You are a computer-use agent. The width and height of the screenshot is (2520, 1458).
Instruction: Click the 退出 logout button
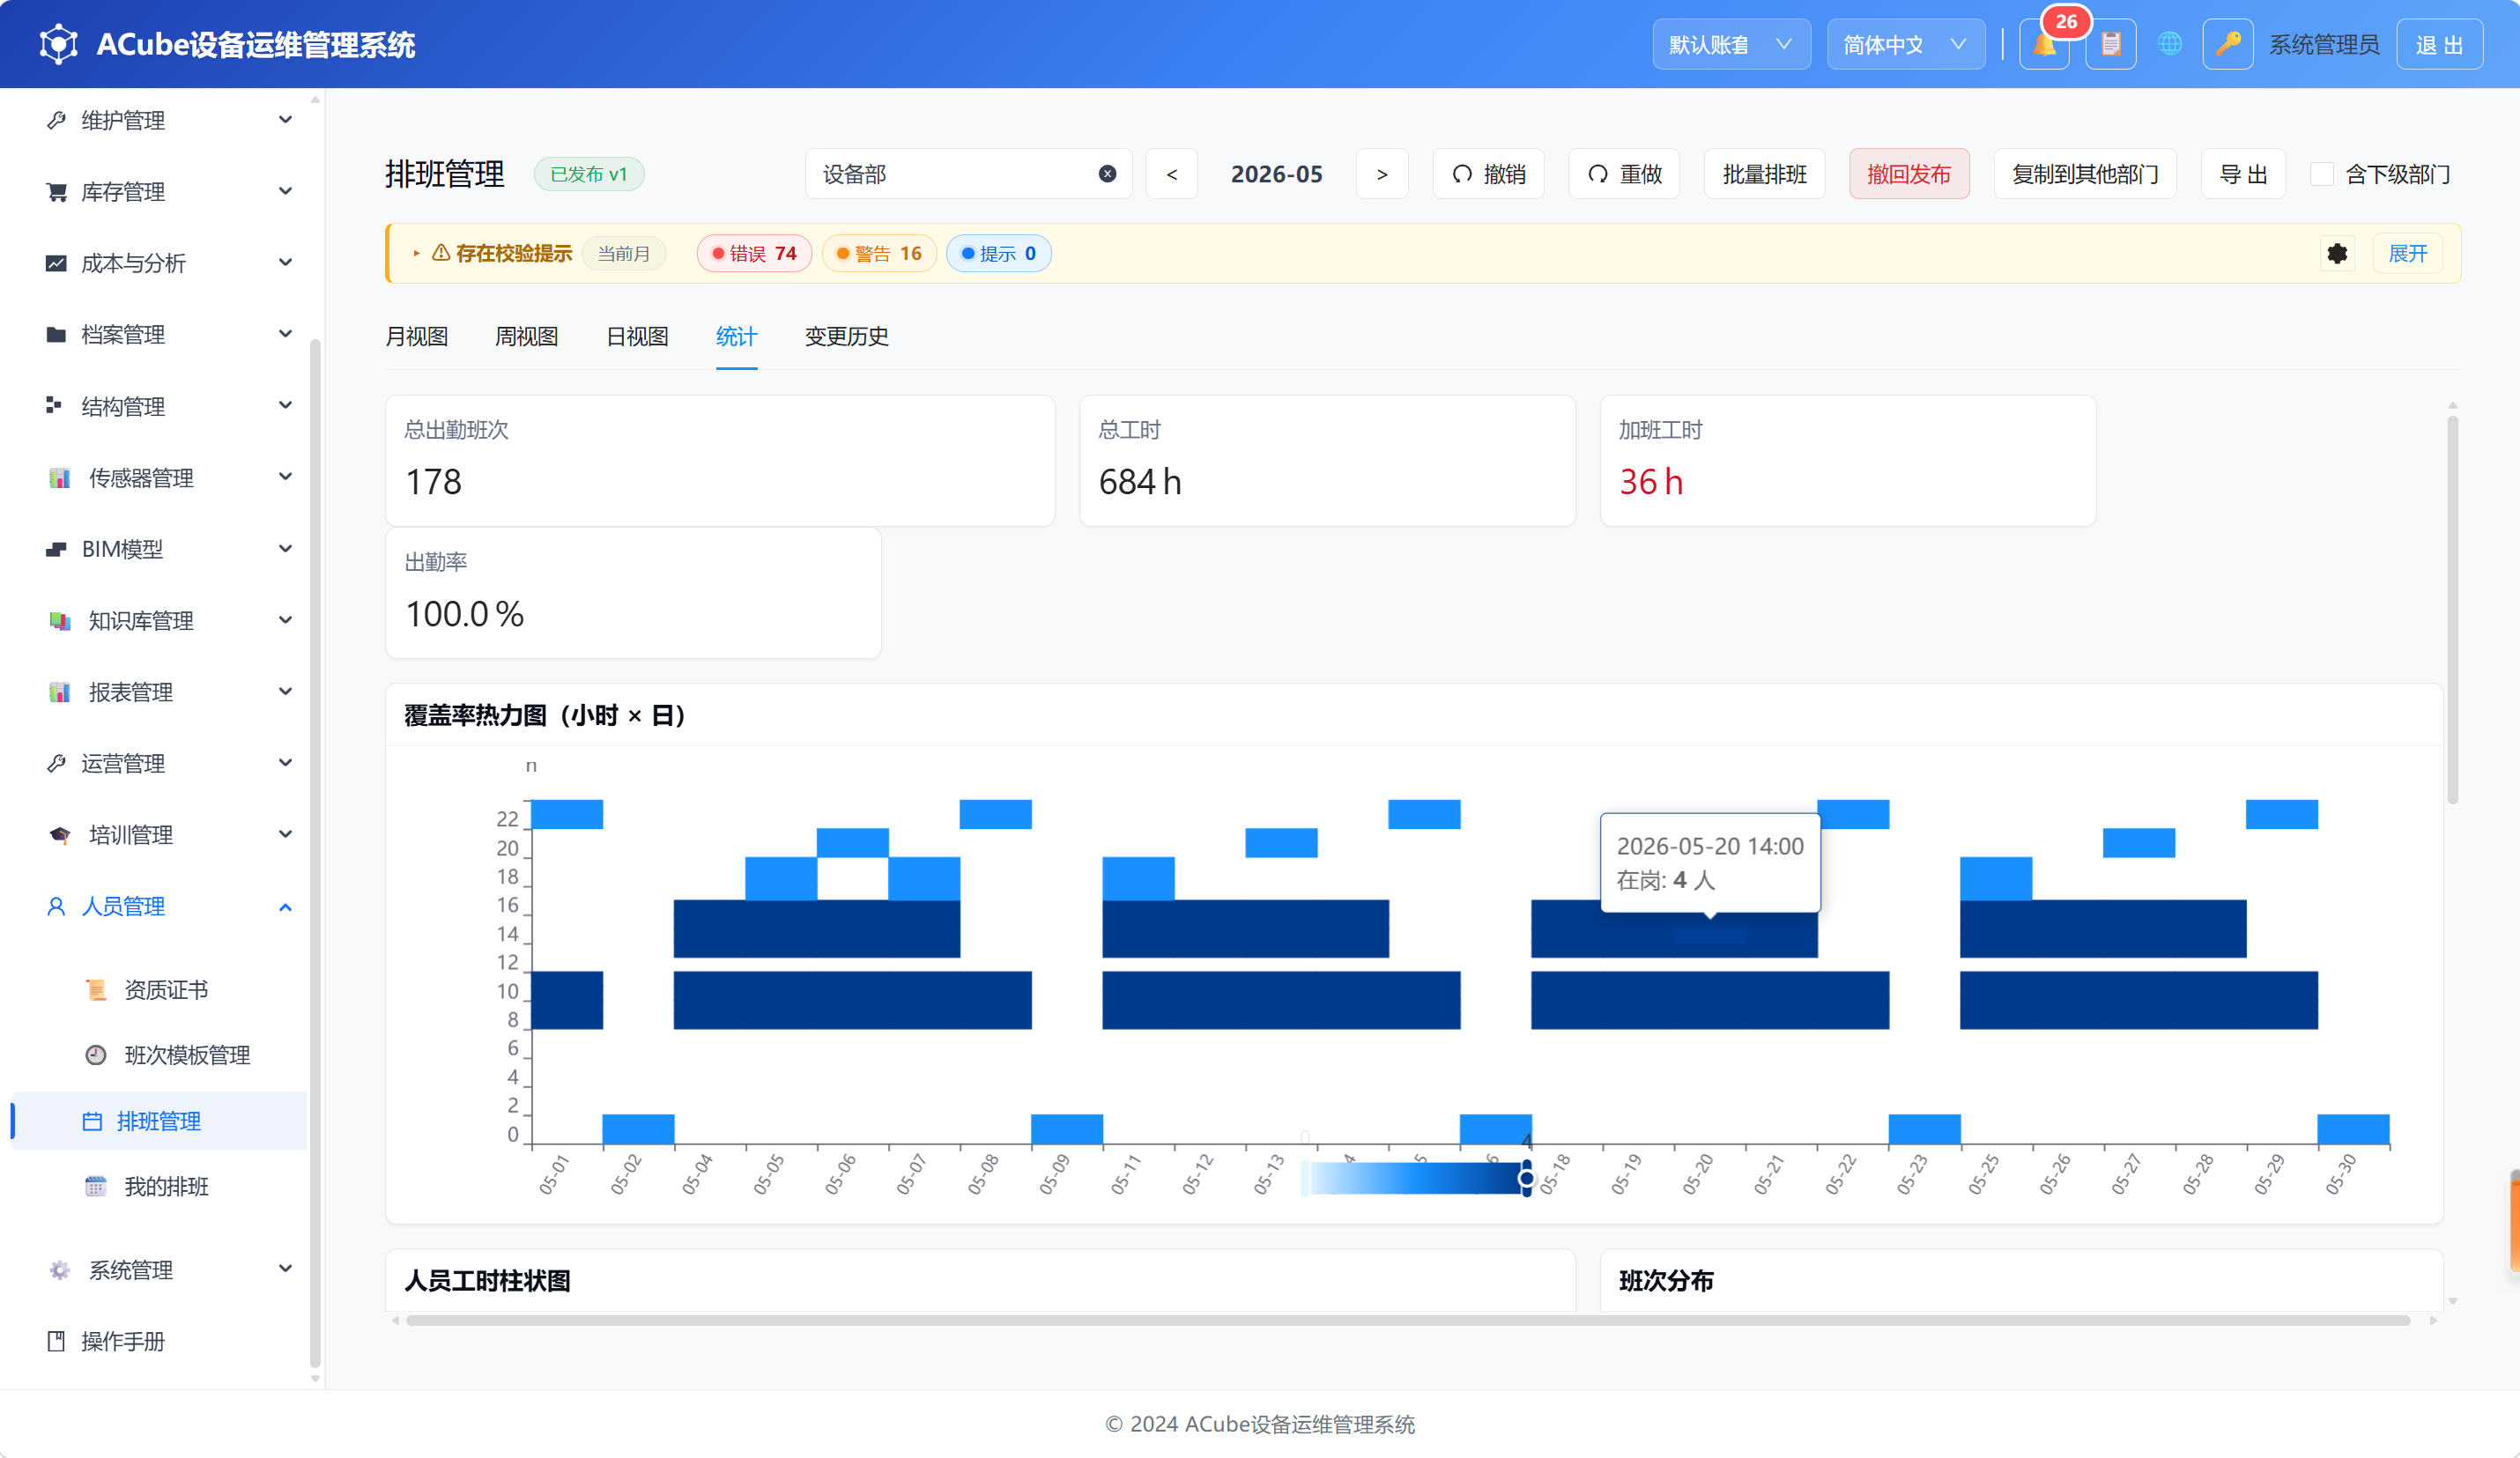click(x=2439, y=44)
